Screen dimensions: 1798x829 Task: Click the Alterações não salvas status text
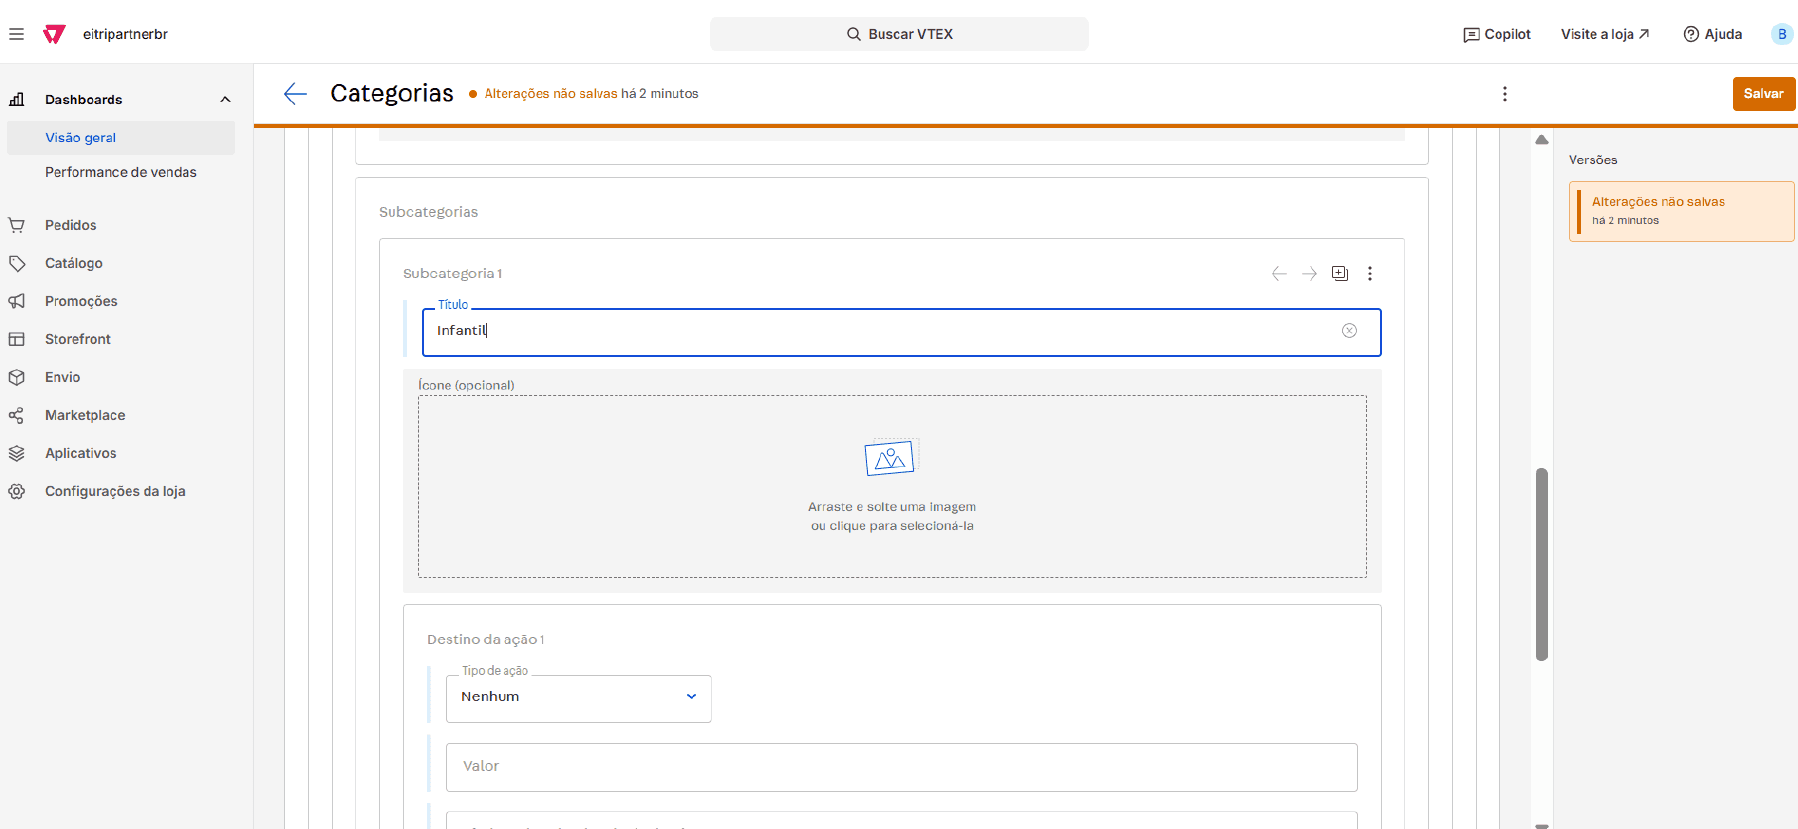[551, 94]
